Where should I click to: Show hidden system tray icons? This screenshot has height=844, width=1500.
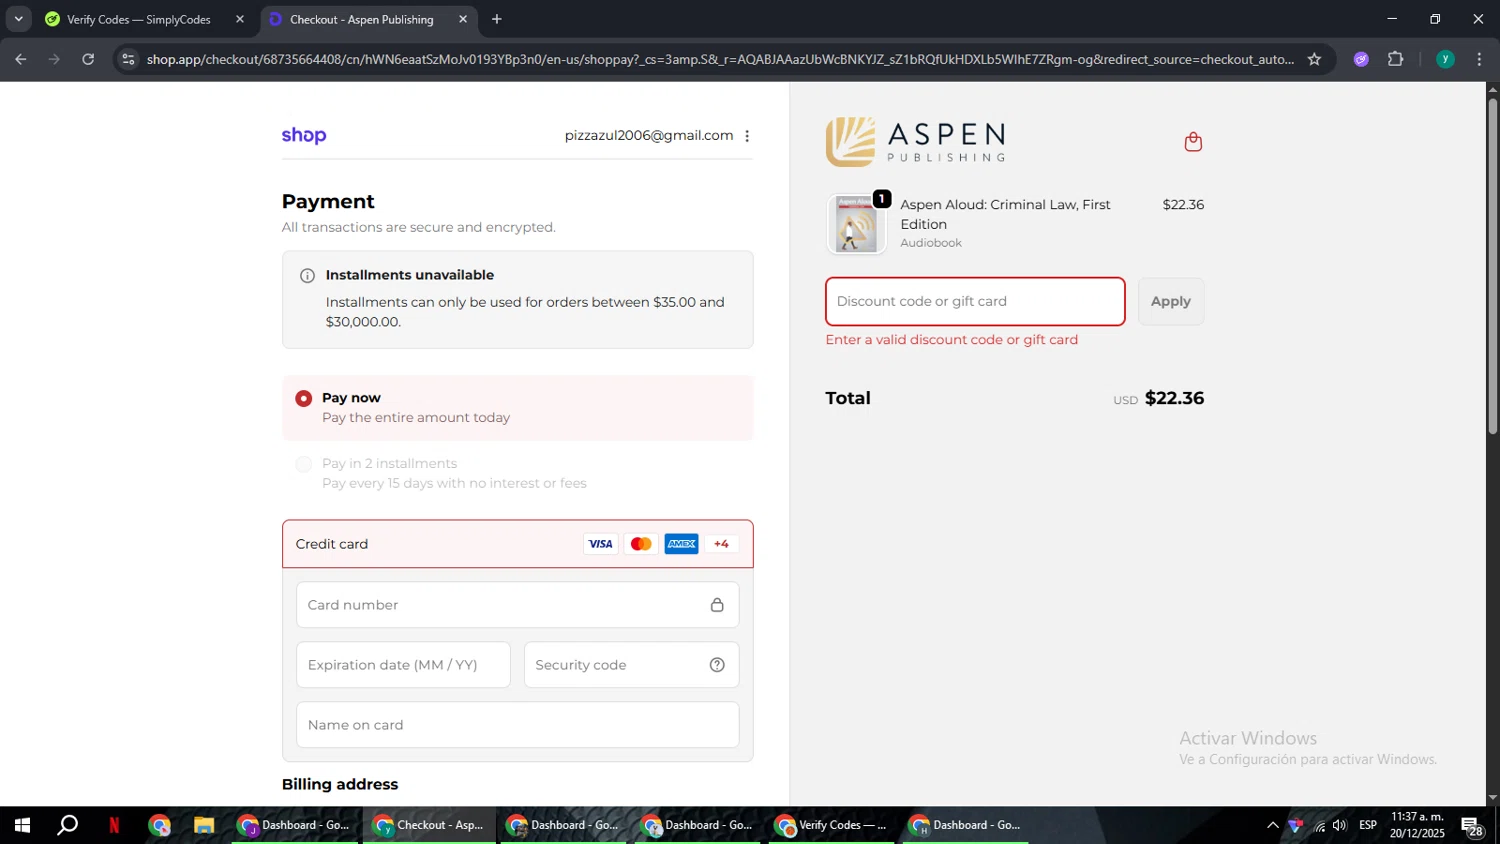tap(1272, 826)
